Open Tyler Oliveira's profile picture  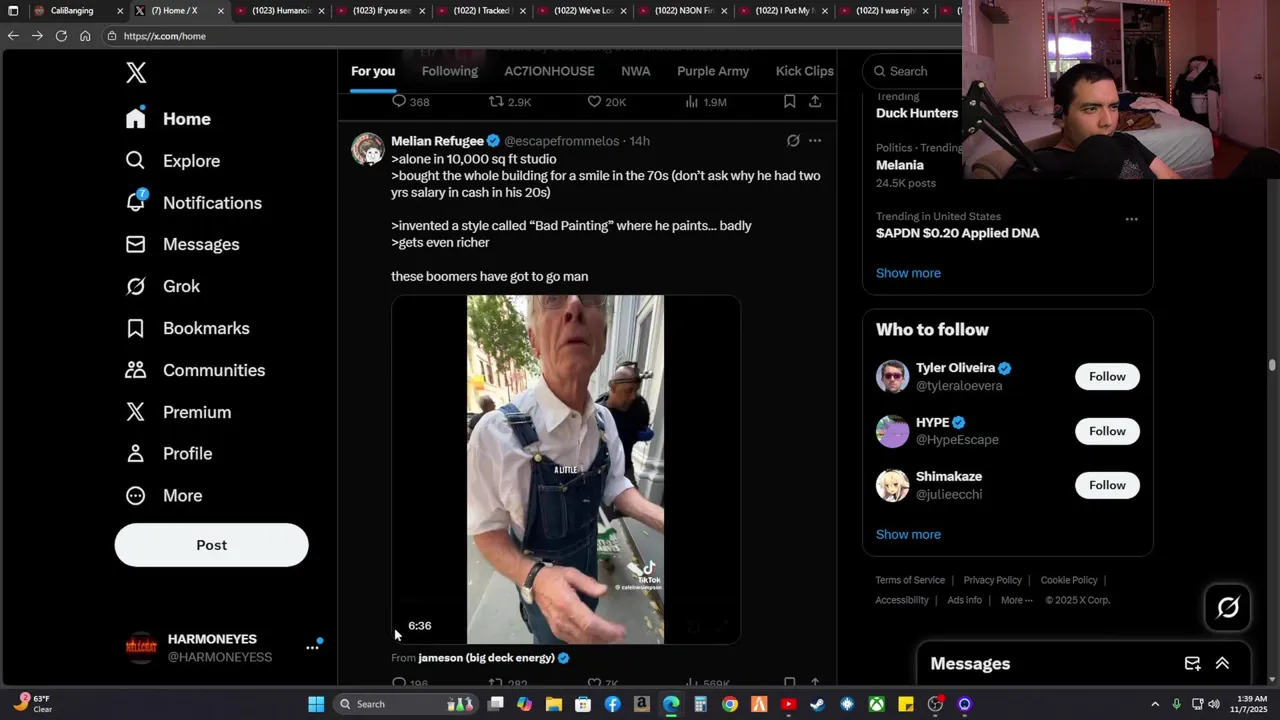(892, 376)
